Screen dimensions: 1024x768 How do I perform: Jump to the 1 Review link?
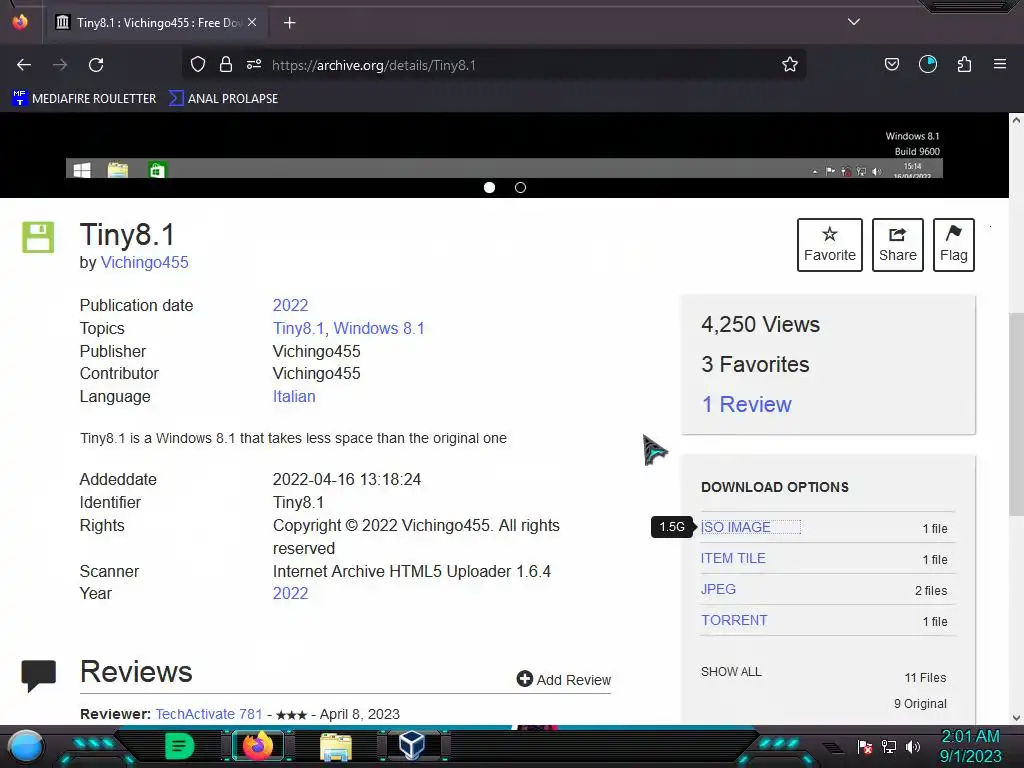[746, 404]
